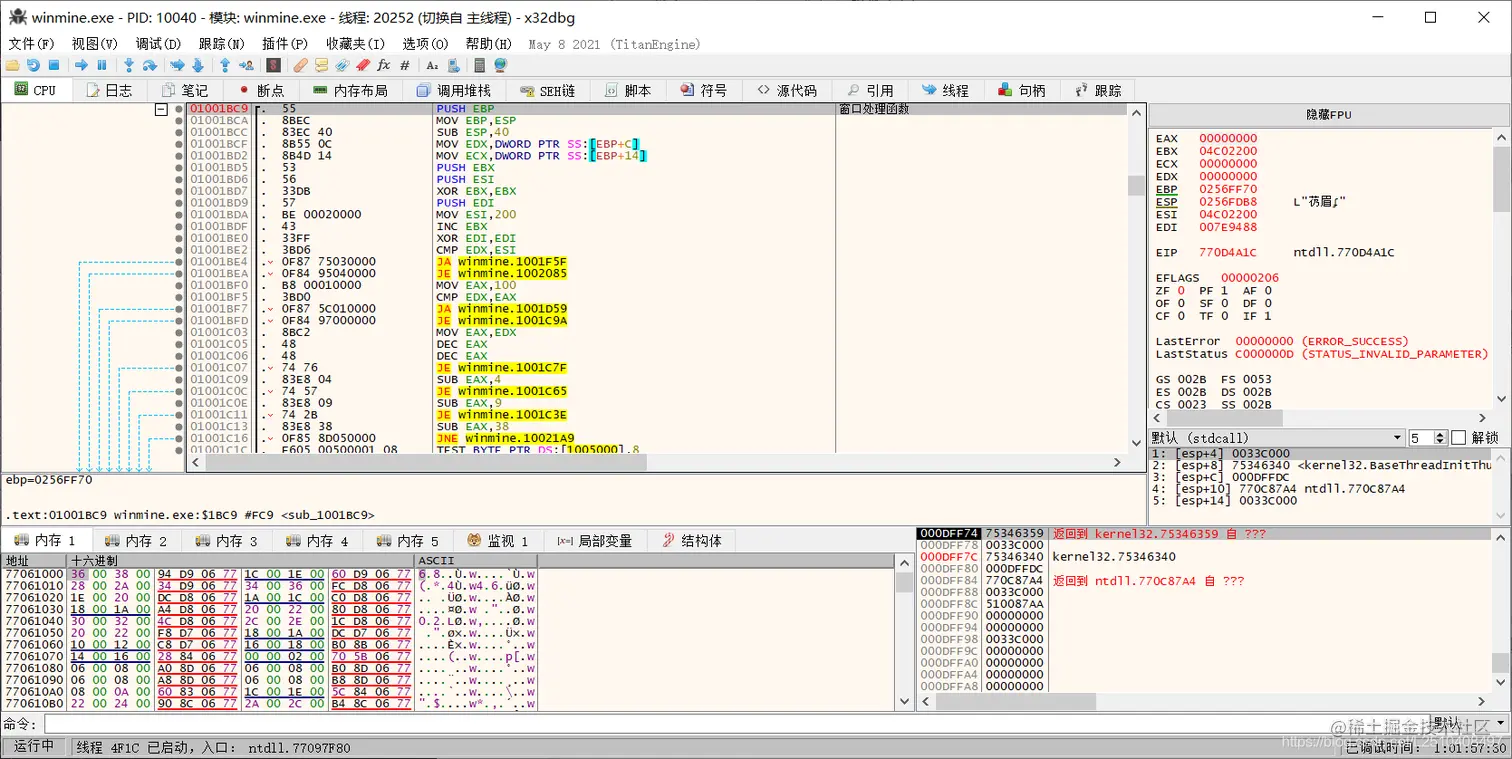The width and height of the screenshot is (1512, 759).
Task: Open the patches bandage icon
Action: tap(300, 65)
